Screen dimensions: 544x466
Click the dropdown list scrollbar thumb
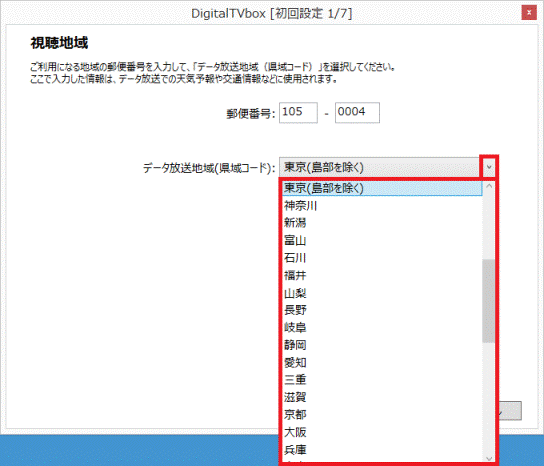pyautogui.click(x=489, y=301)
